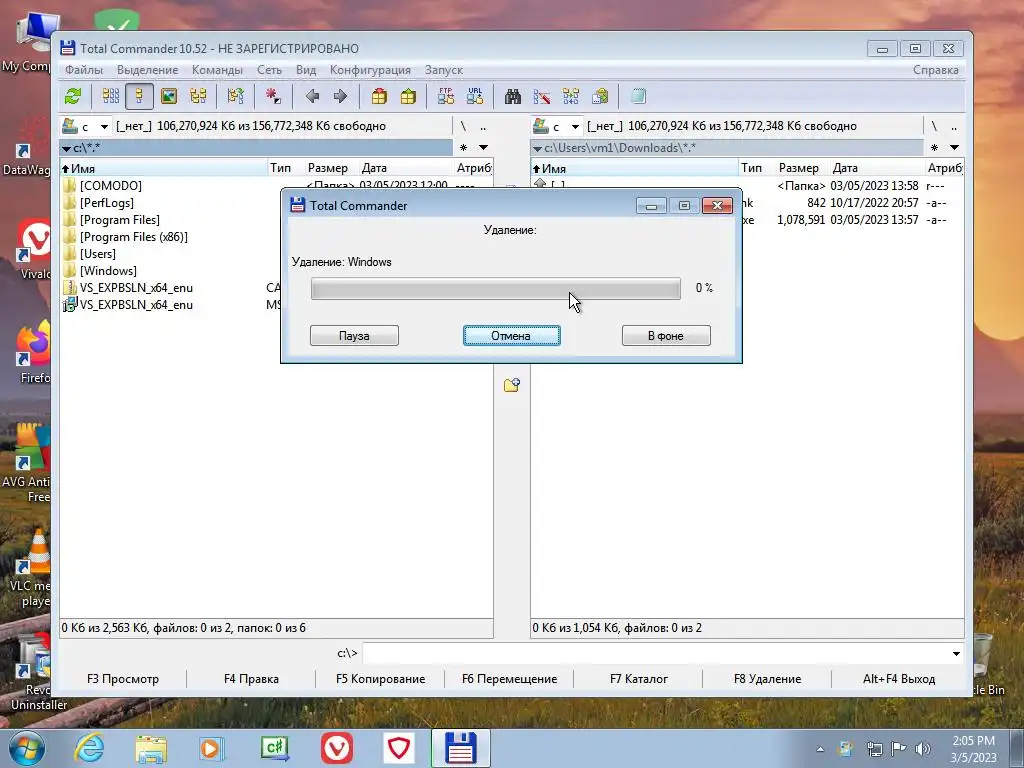Click Alt+F4 Выход button
This screenshot has height=768, width=1024.
[899, 679]
